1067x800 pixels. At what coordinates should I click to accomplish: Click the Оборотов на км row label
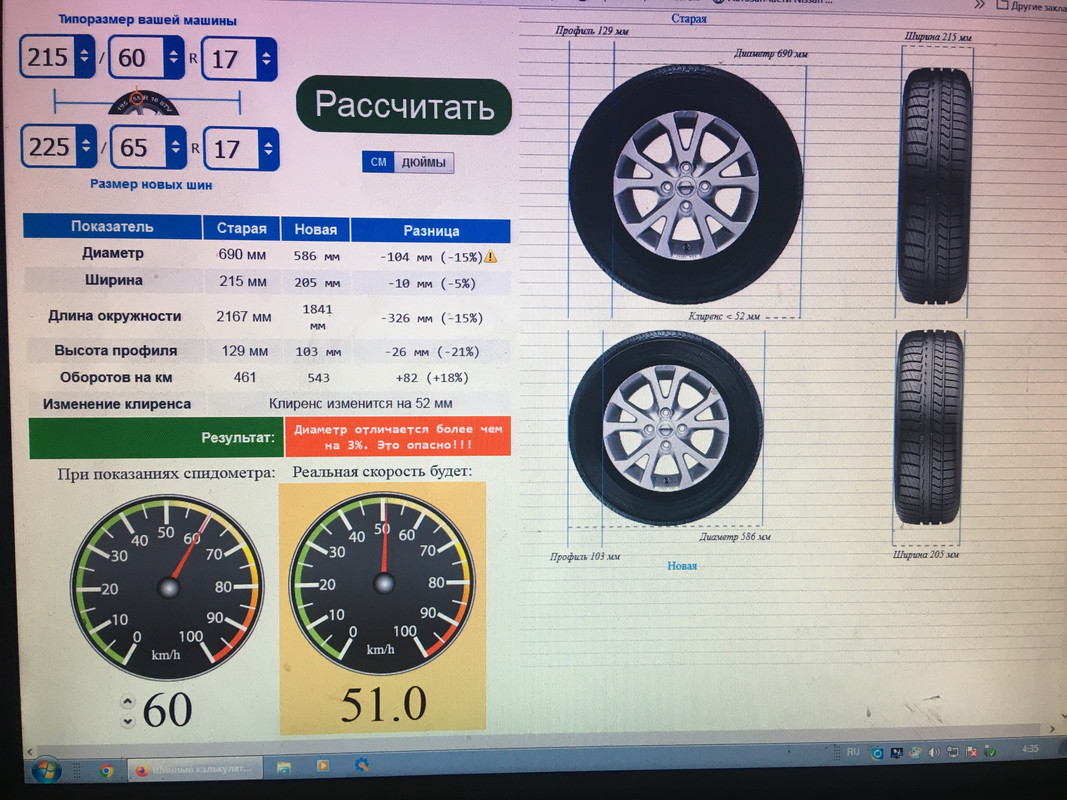coord(116,378)
